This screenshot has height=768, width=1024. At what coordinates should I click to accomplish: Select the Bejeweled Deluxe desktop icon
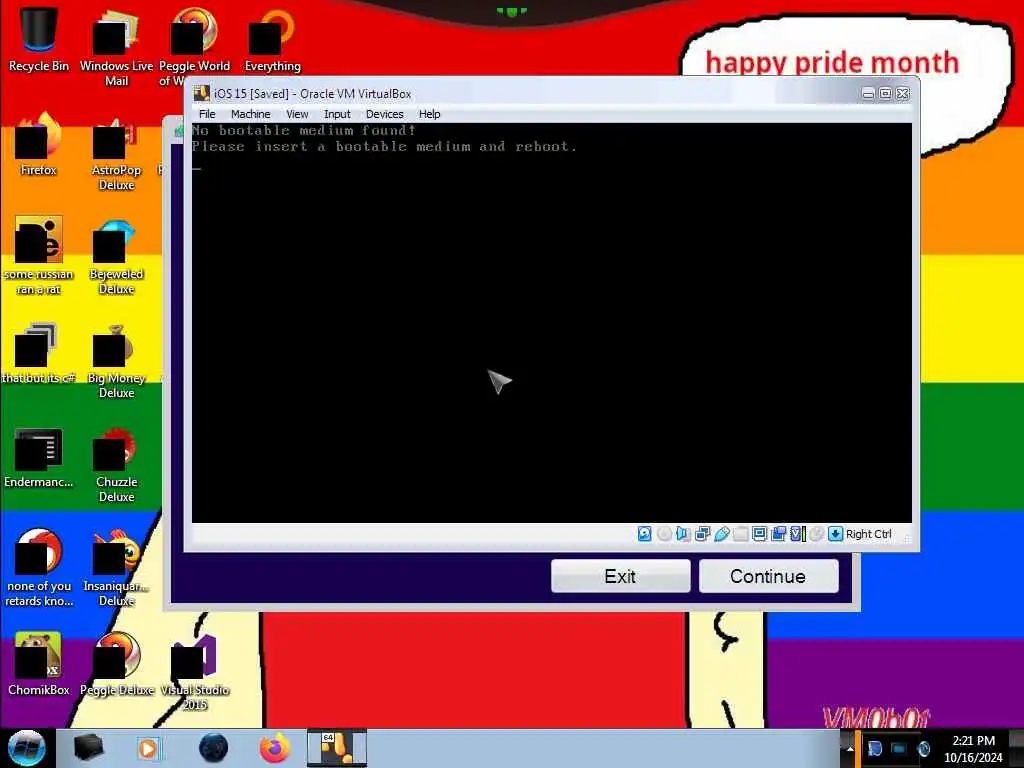click(x=116, y=255)
